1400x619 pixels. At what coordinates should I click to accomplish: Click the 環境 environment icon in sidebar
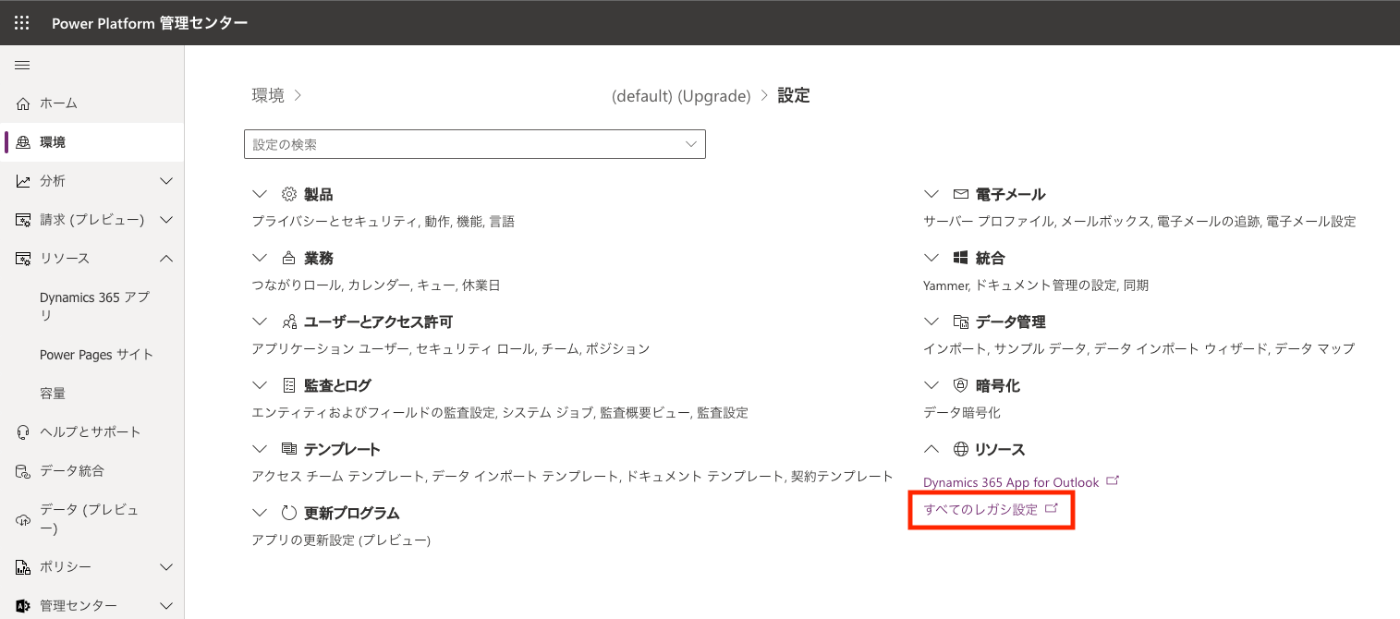(23, 143)
